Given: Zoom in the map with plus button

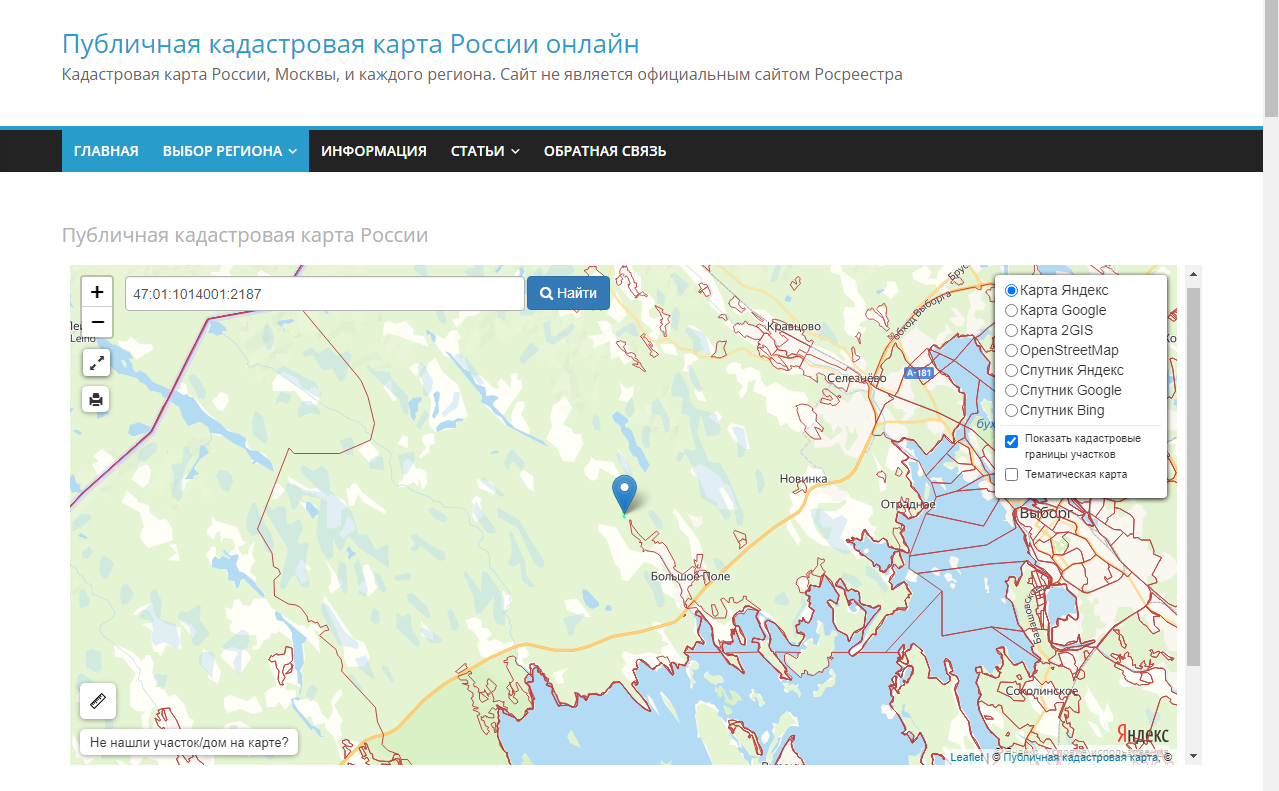Looking at the screenshot, I should pos(97,292).
